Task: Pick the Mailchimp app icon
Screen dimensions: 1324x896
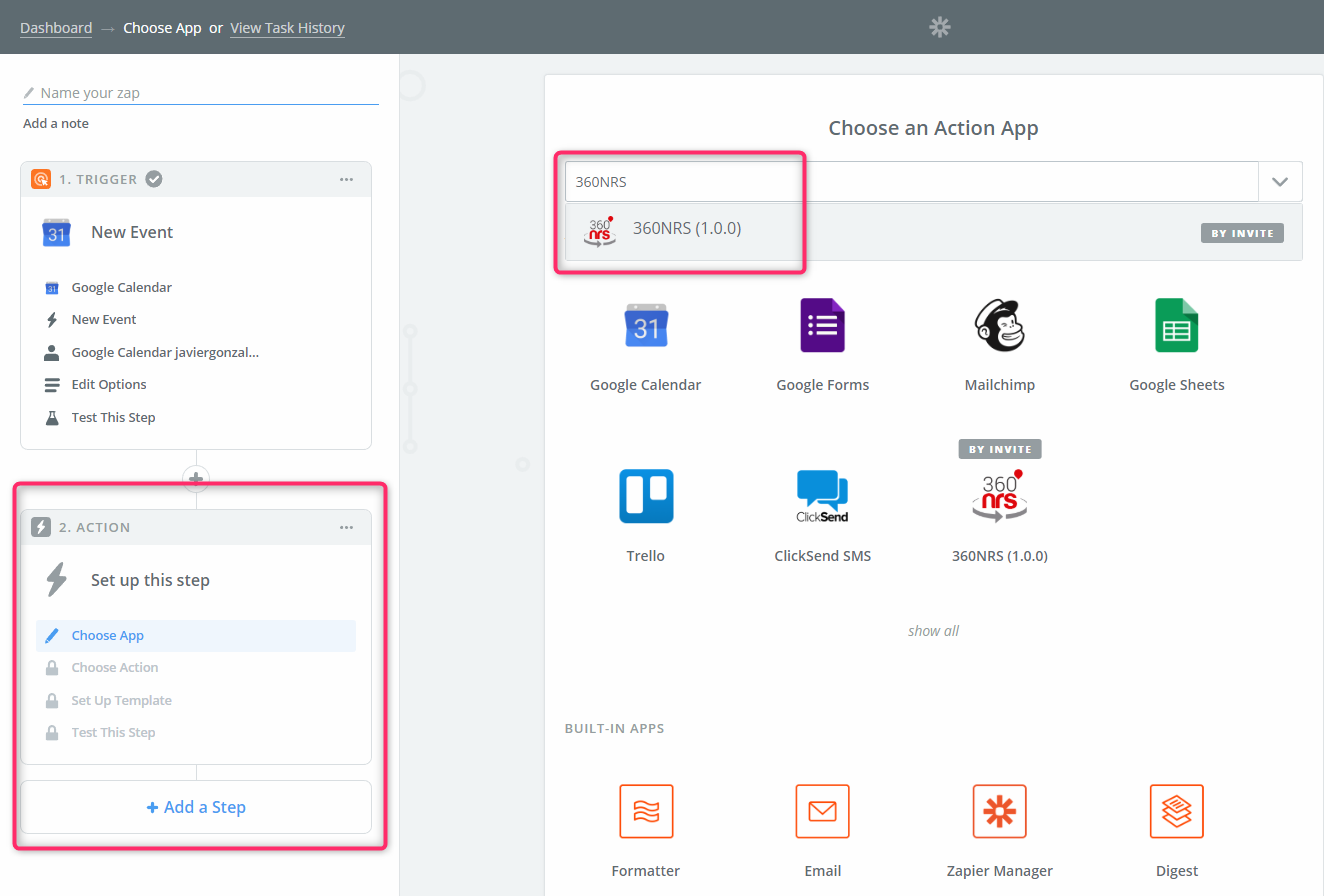Action: pos(999,326)
